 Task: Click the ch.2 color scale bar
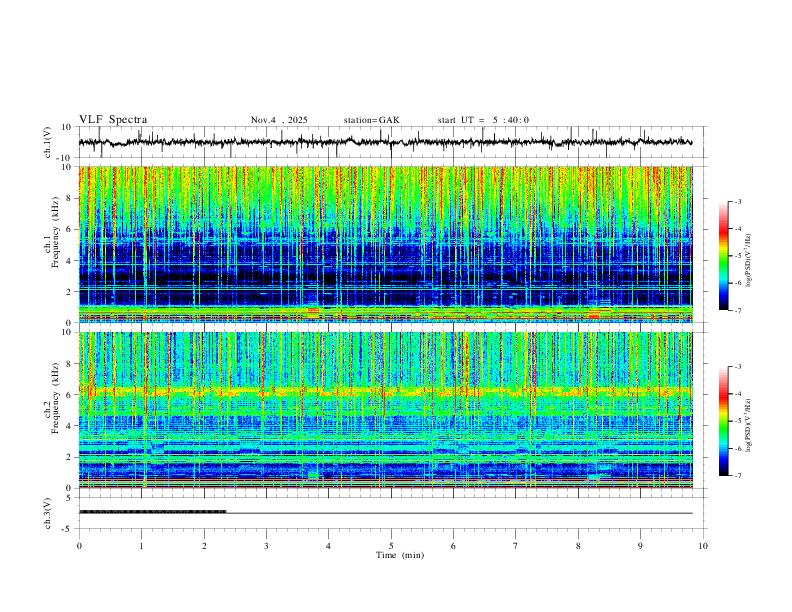pos(723,421)
